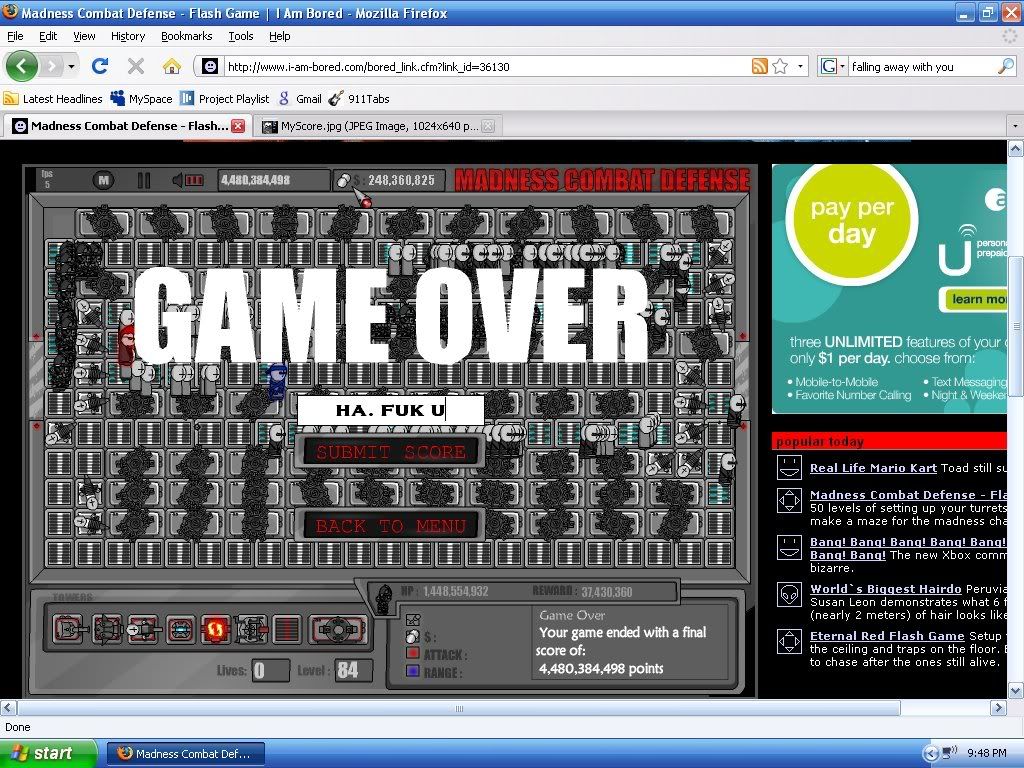1024x768 pixels.
Task: Select the Madness Combat Defense tab
Action: click(x=129, y=126)
